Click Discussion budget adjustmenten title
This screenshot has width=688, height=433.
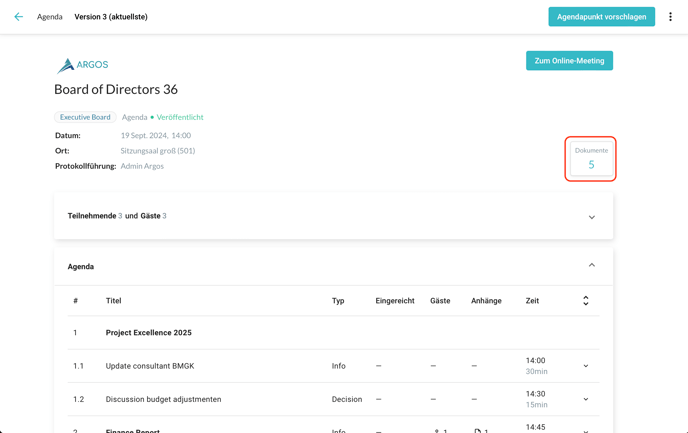tap(163, 399)
